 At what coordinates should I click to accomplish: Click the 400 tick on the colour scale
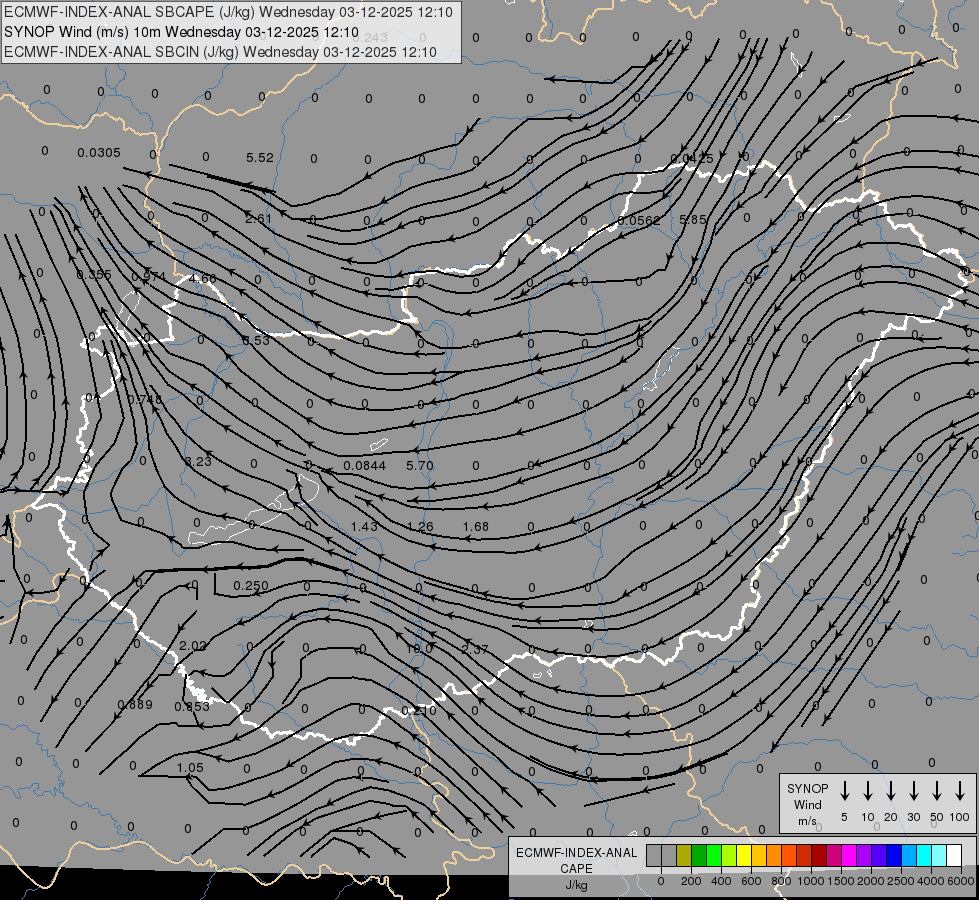pyautogui.click(x=721, y=881)
